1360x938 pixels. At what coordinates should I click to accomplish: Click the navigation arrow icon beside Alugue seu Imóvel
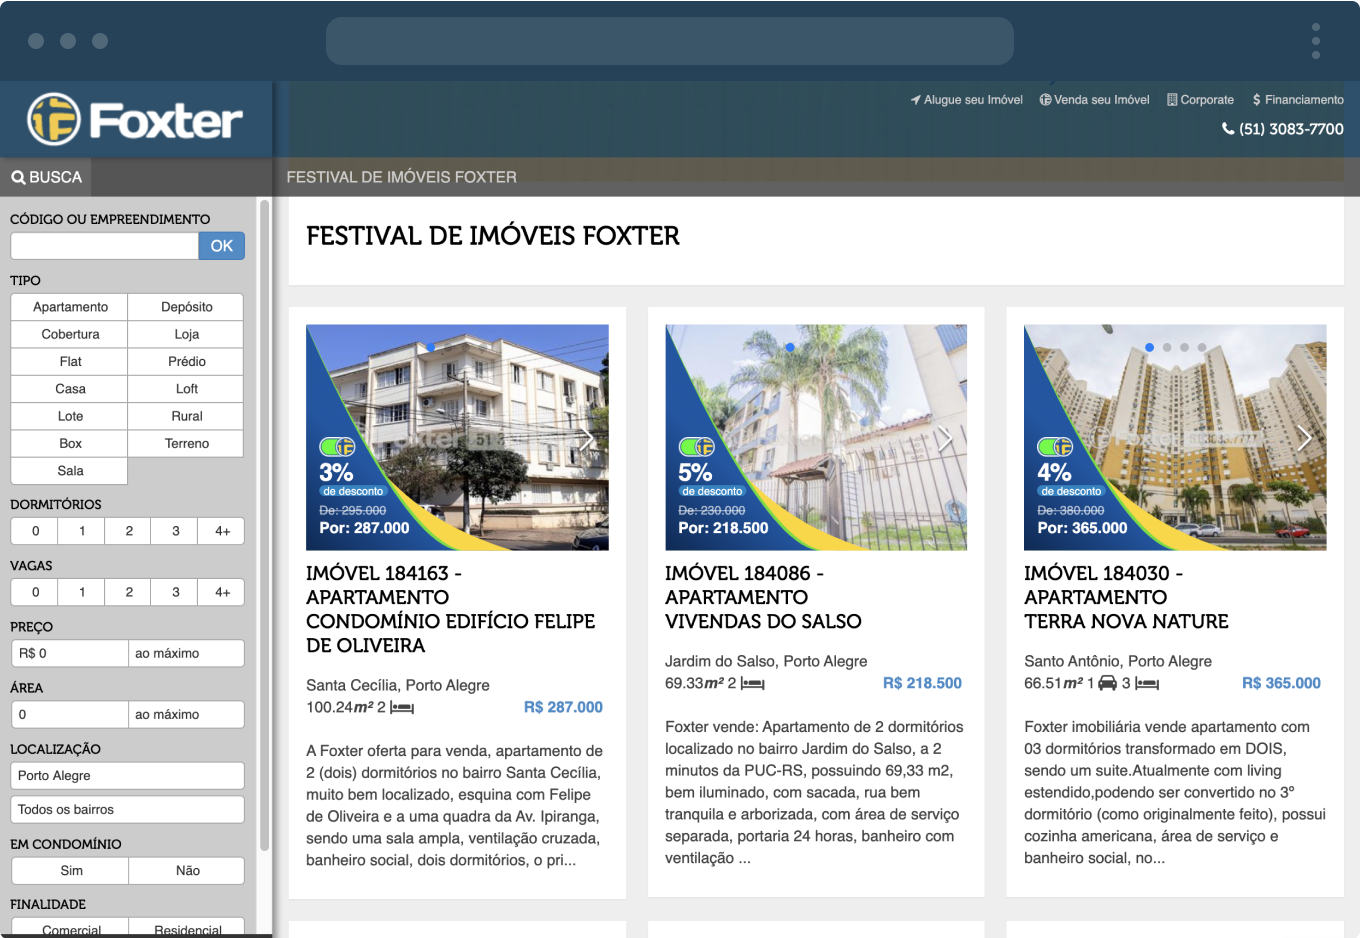coord(914,99)
